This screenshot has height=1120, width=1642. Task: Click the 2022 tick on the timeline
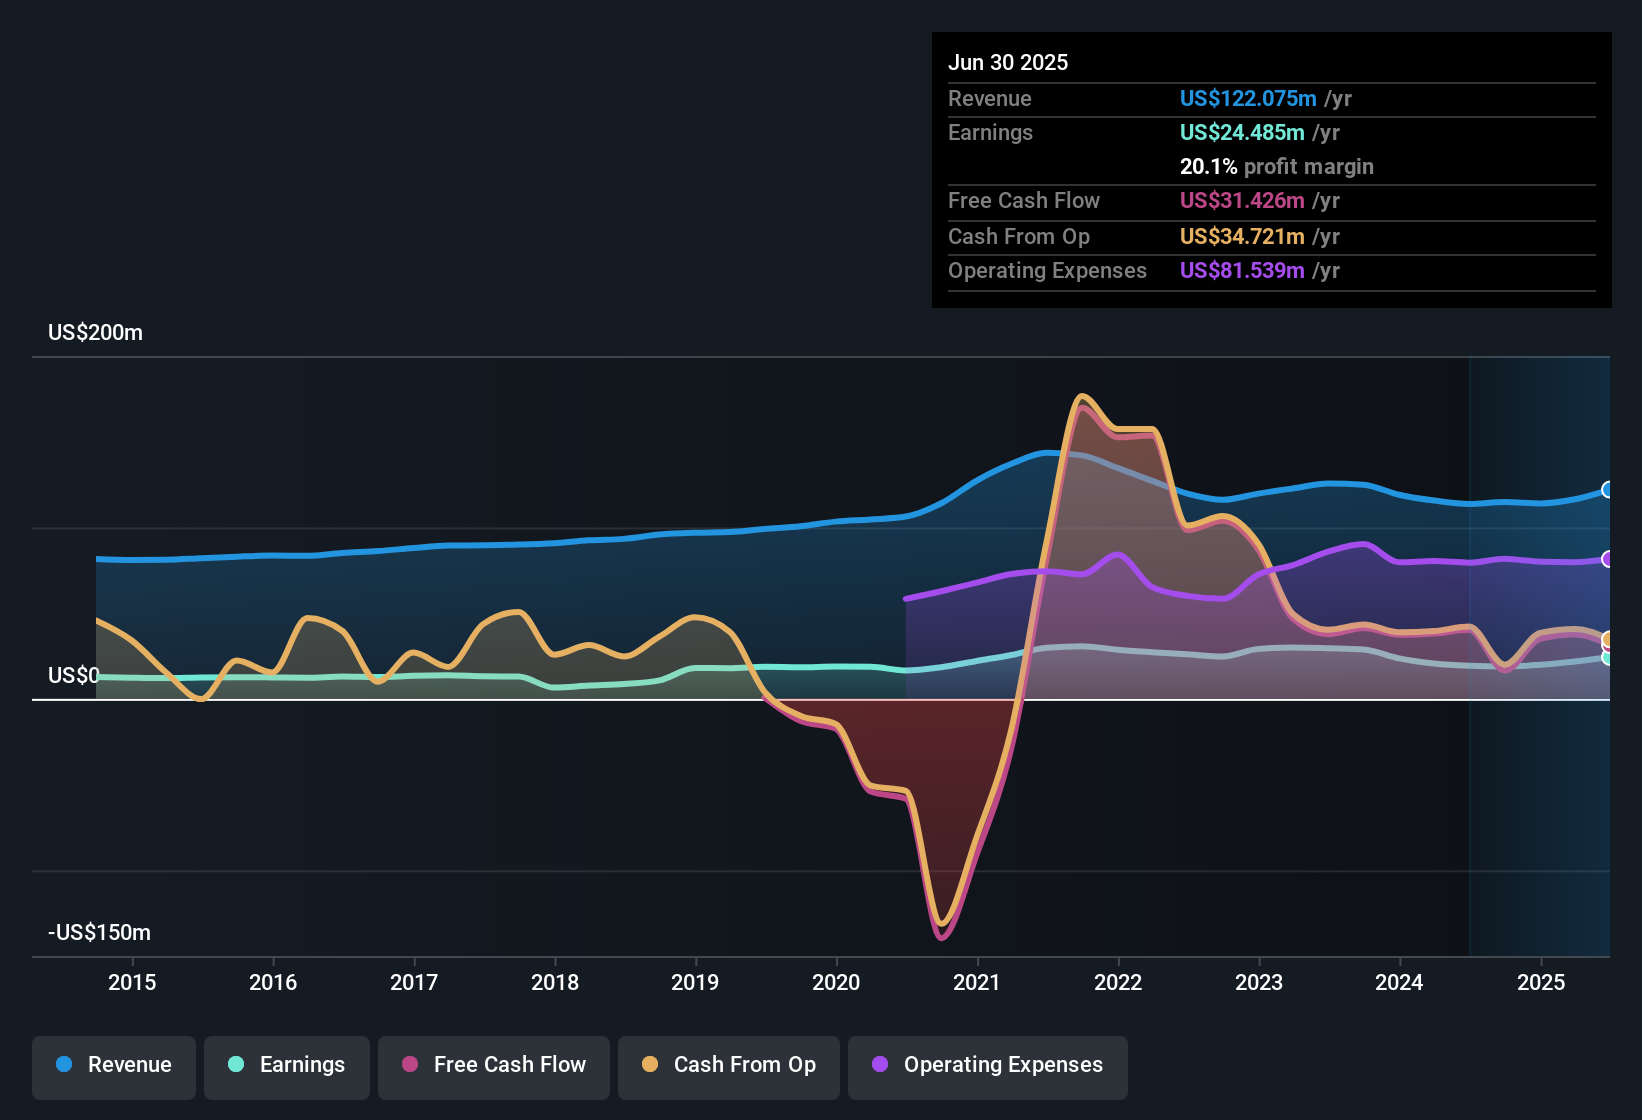[x=1118, y=983]
